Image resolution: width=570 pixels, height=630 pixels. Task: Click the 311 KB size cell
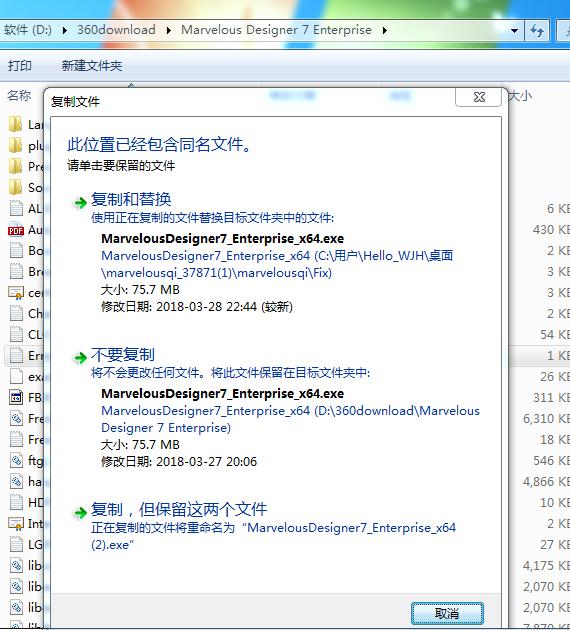(x=551, y=397)
